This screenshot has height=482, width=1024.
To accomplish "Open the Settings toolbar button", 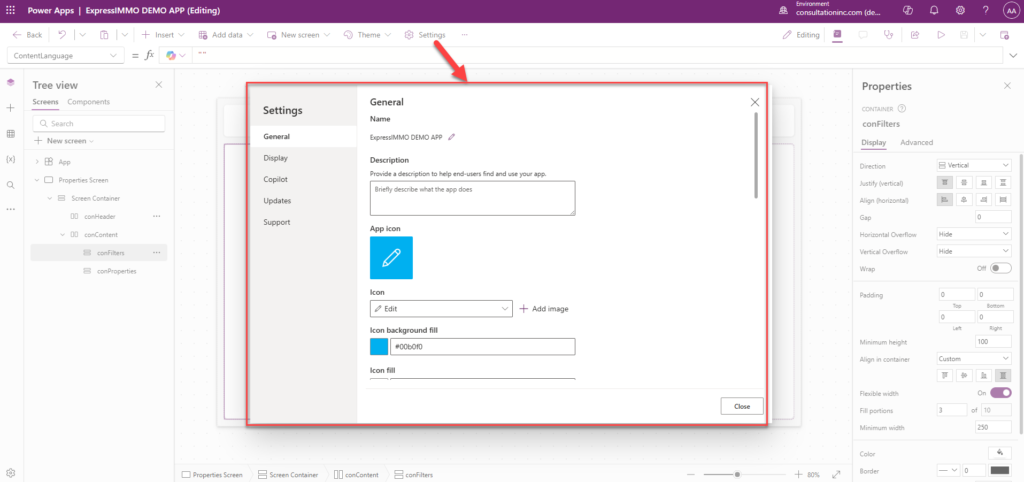I will point(425,35).
